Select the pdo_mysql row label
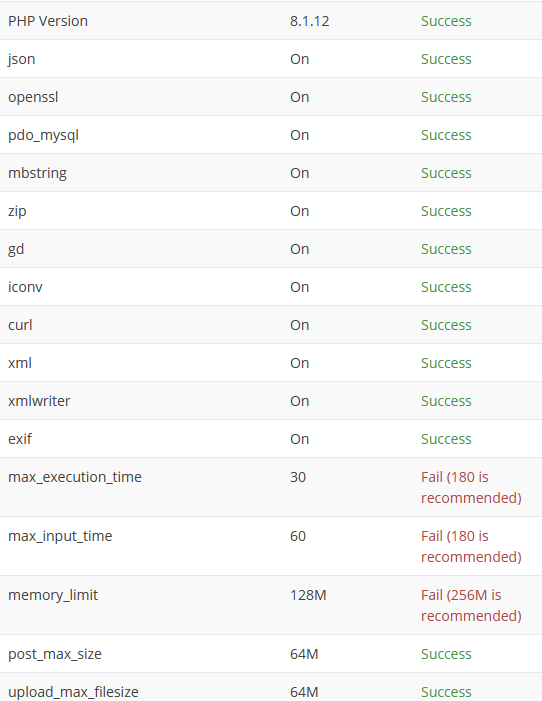 [43, 135]
